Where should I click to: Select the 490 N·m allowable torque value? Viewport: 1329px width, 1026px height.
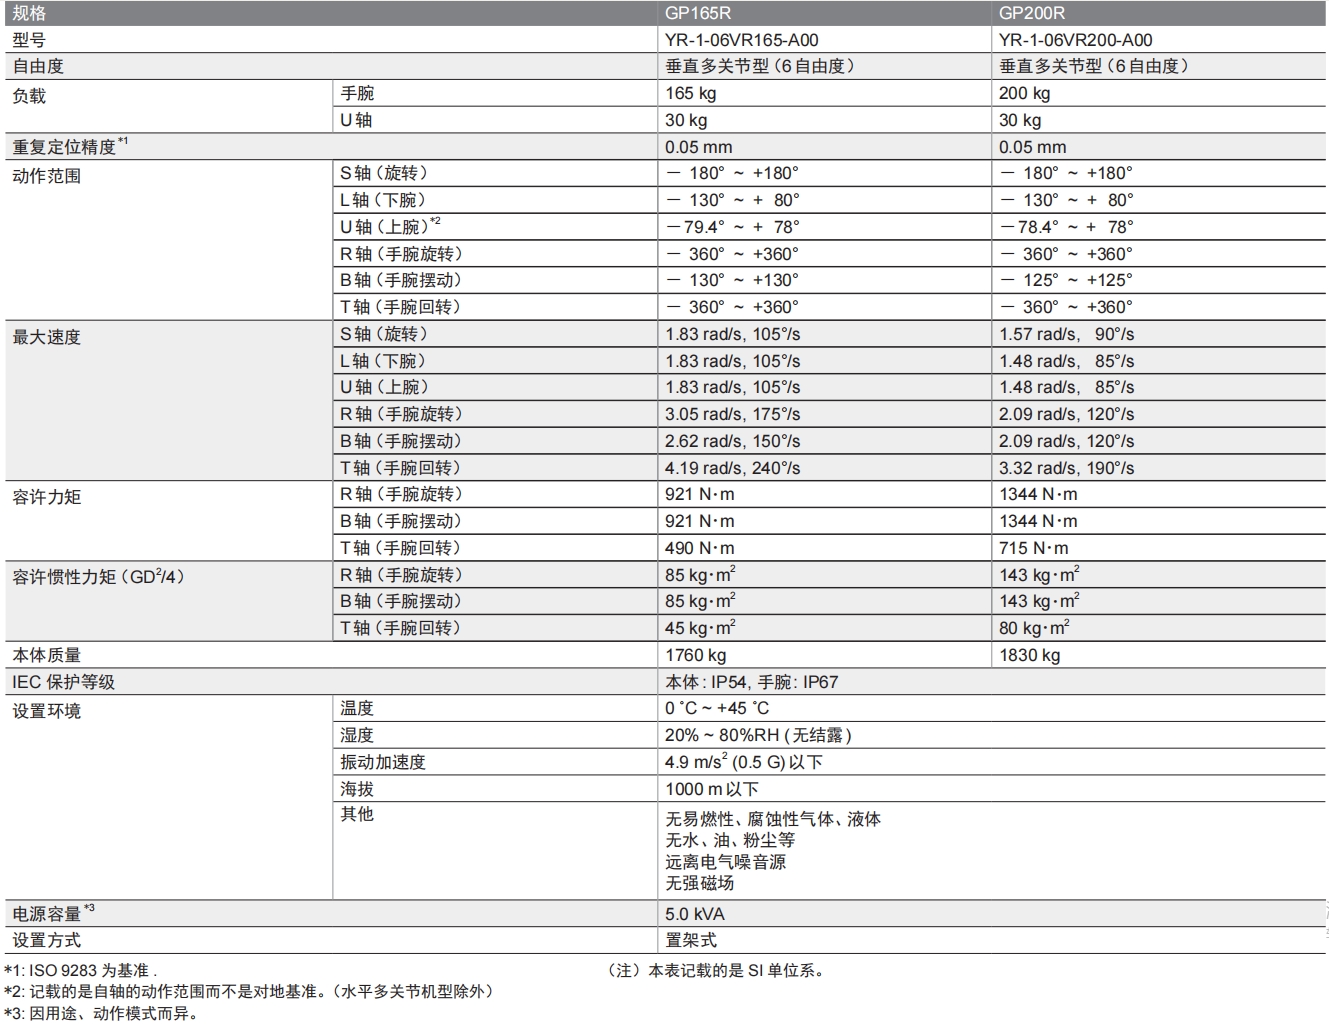point(700,548)
